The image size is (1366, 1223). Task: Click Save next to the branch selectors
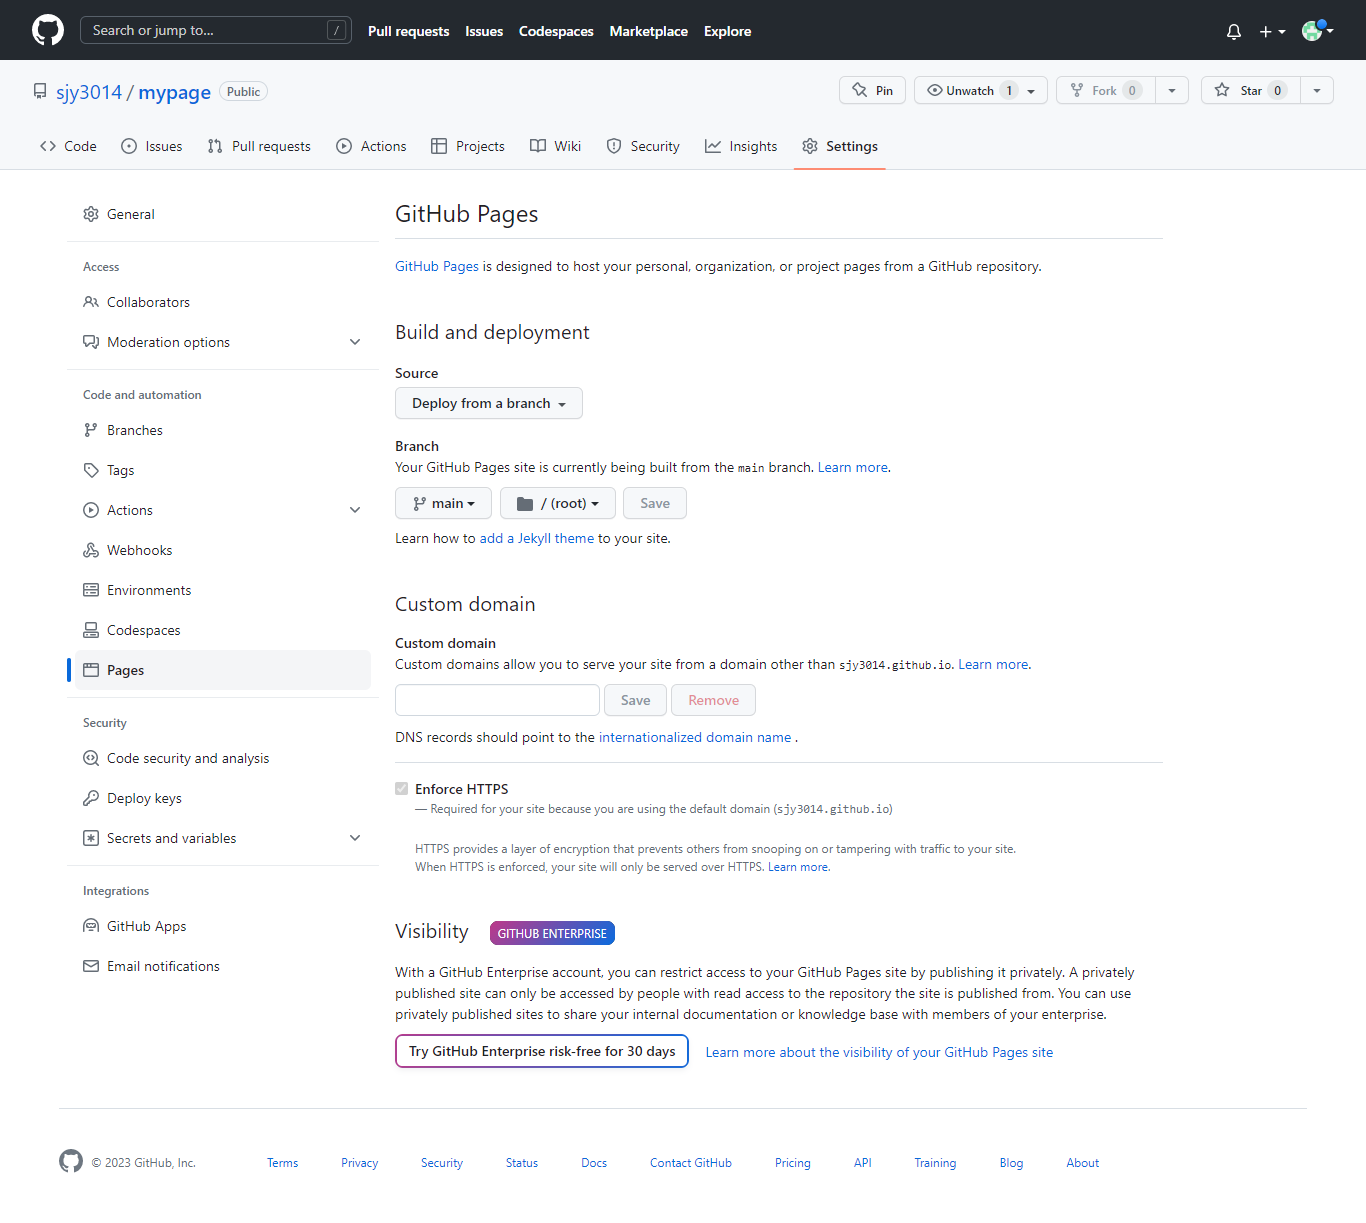point(655,503)
